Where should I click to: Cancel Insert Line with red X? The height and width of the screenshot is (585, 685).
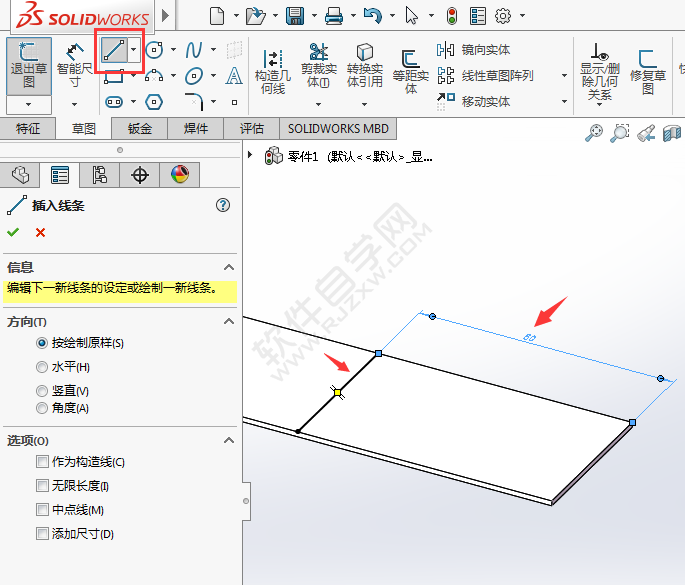click(41, 232)
